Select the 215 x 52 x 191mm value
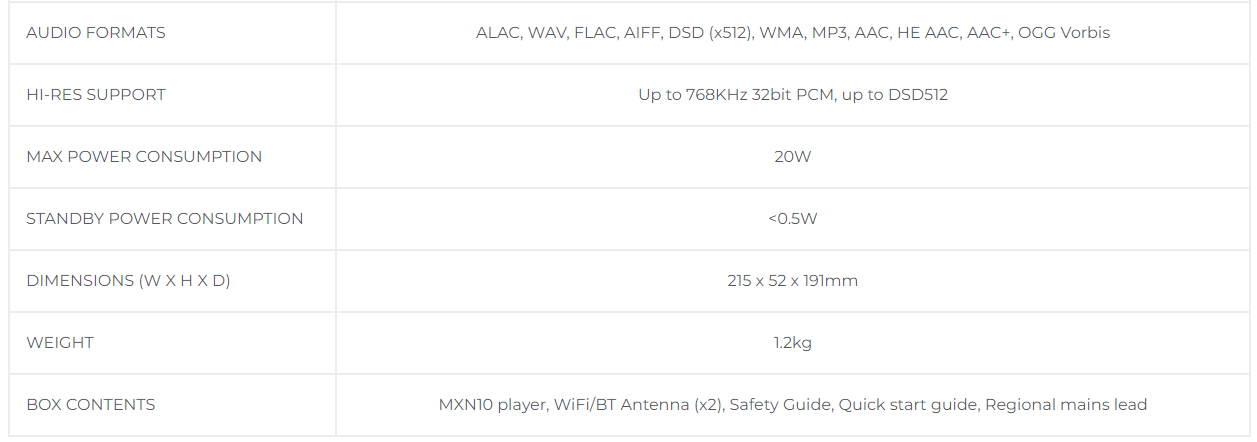 793,281
